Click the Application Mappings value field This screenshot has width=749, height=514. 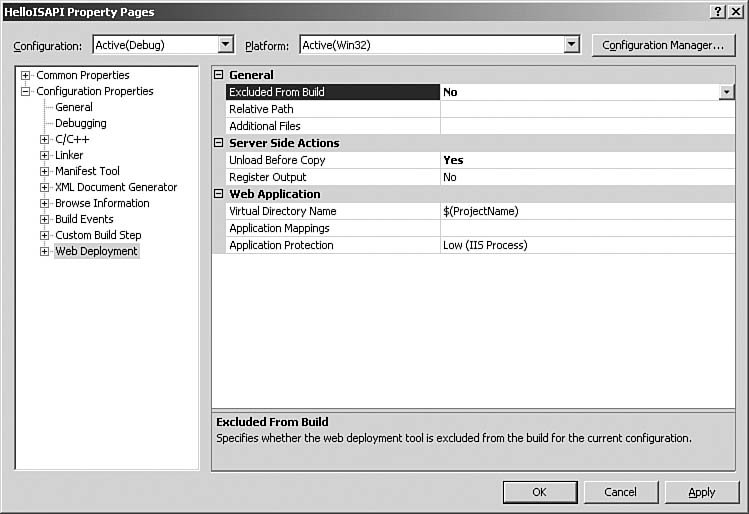point(588,228)
